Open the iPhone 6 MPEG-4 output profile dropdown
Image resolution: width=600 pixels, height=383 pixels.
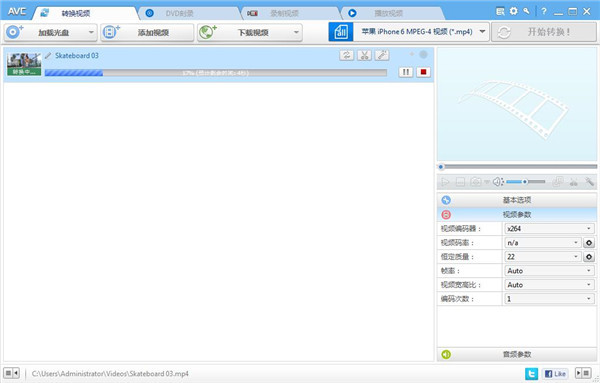point(421,32)
